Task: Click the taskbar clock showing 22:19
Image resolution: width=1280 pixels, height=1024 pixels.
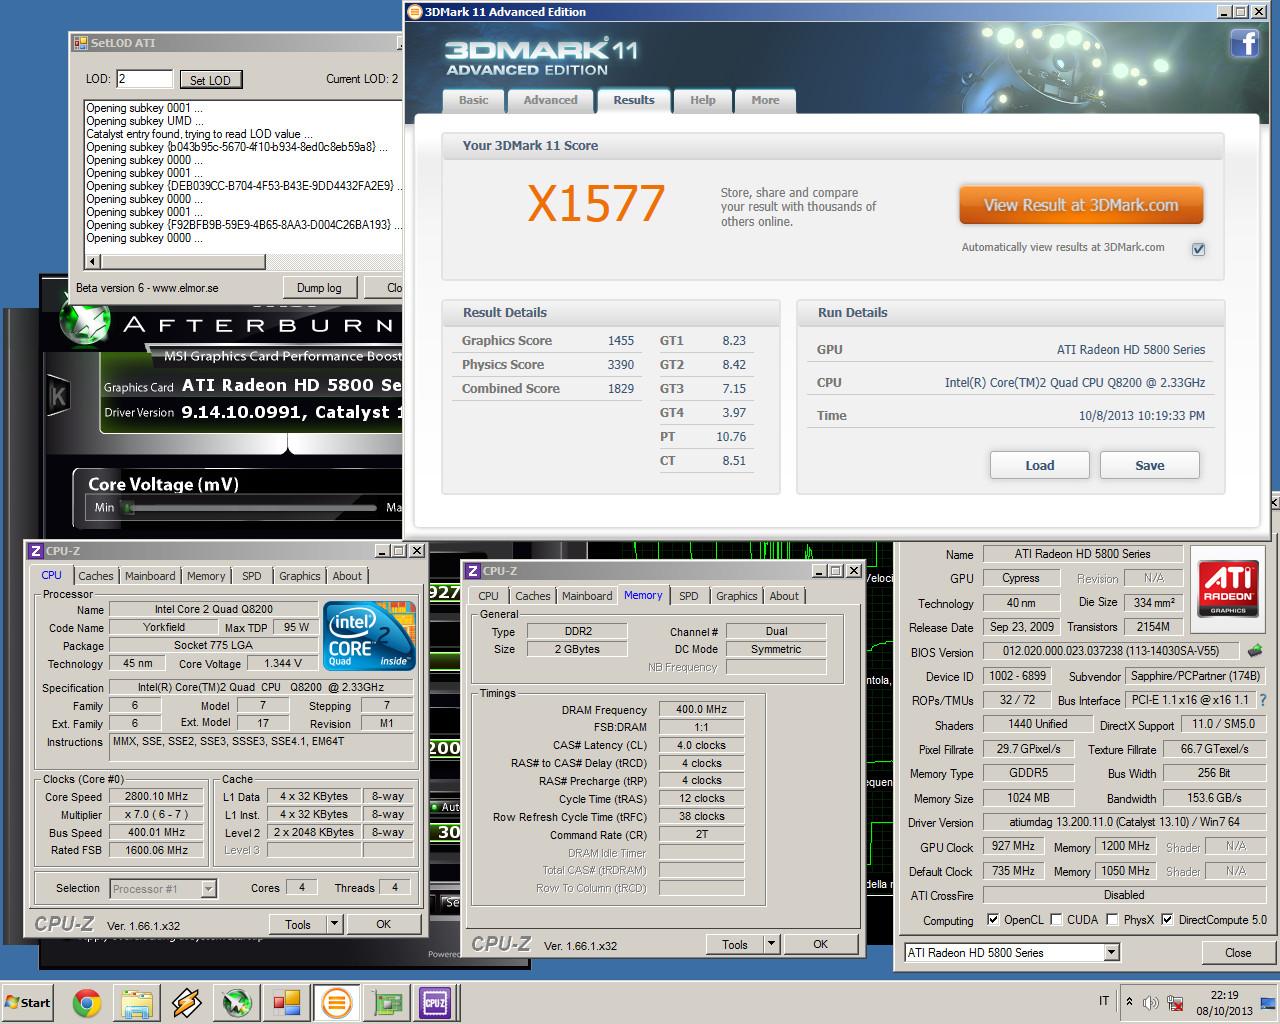Action: tap(1224, 995)
